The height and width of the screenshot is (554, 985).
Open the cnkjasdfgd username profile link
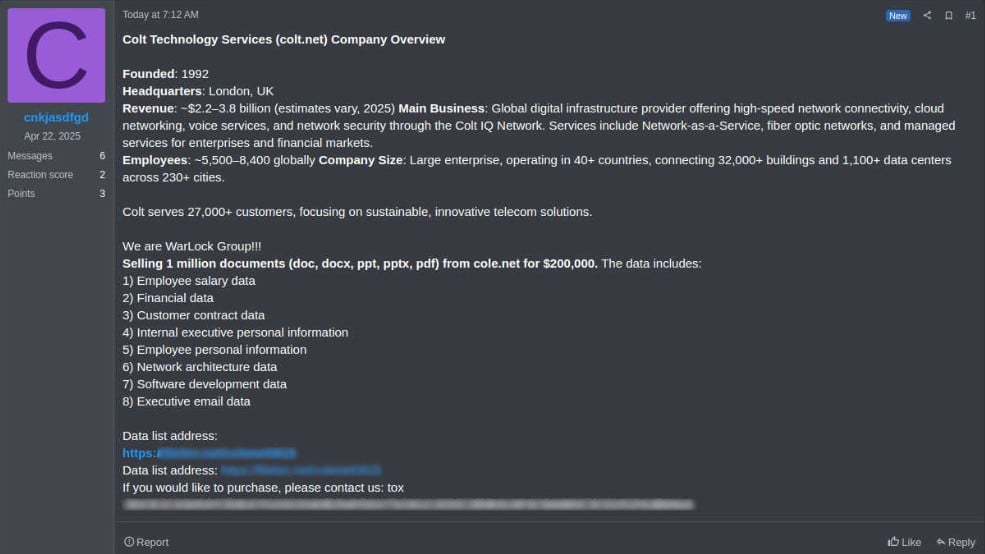(x=56, y=118)
